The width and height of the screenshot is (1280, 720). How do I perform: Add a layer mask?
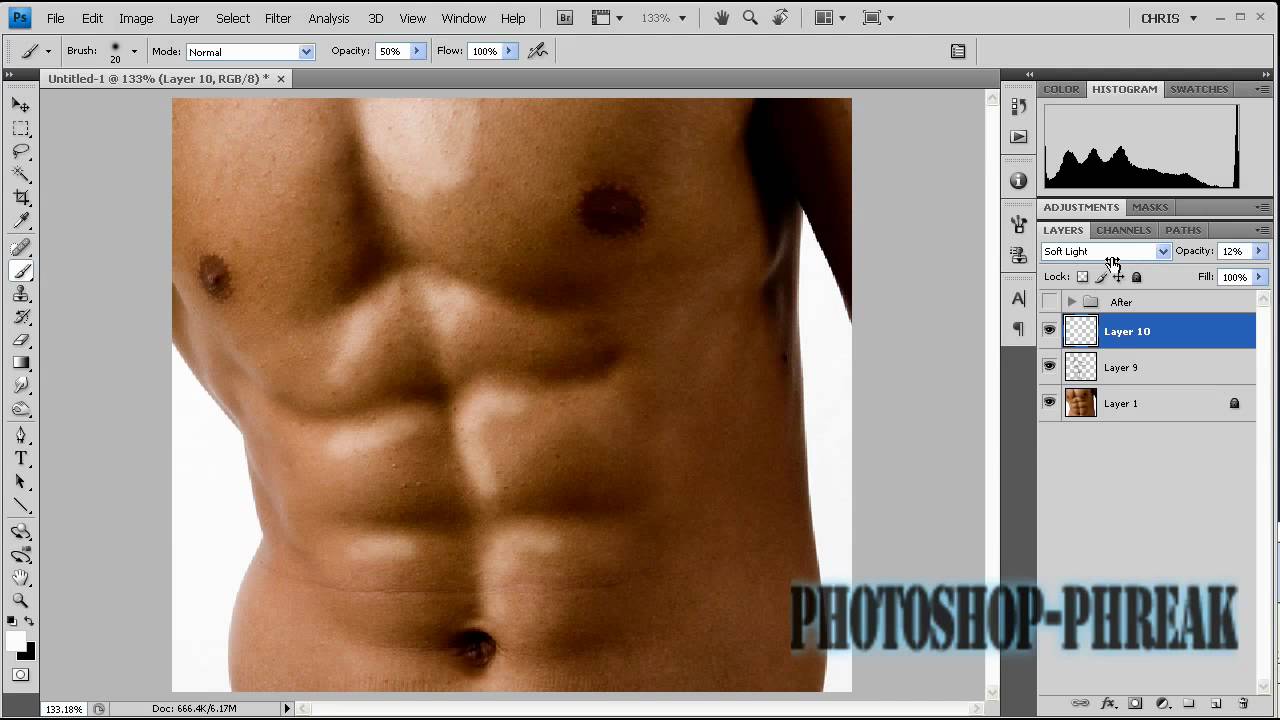pos(1135,703)
